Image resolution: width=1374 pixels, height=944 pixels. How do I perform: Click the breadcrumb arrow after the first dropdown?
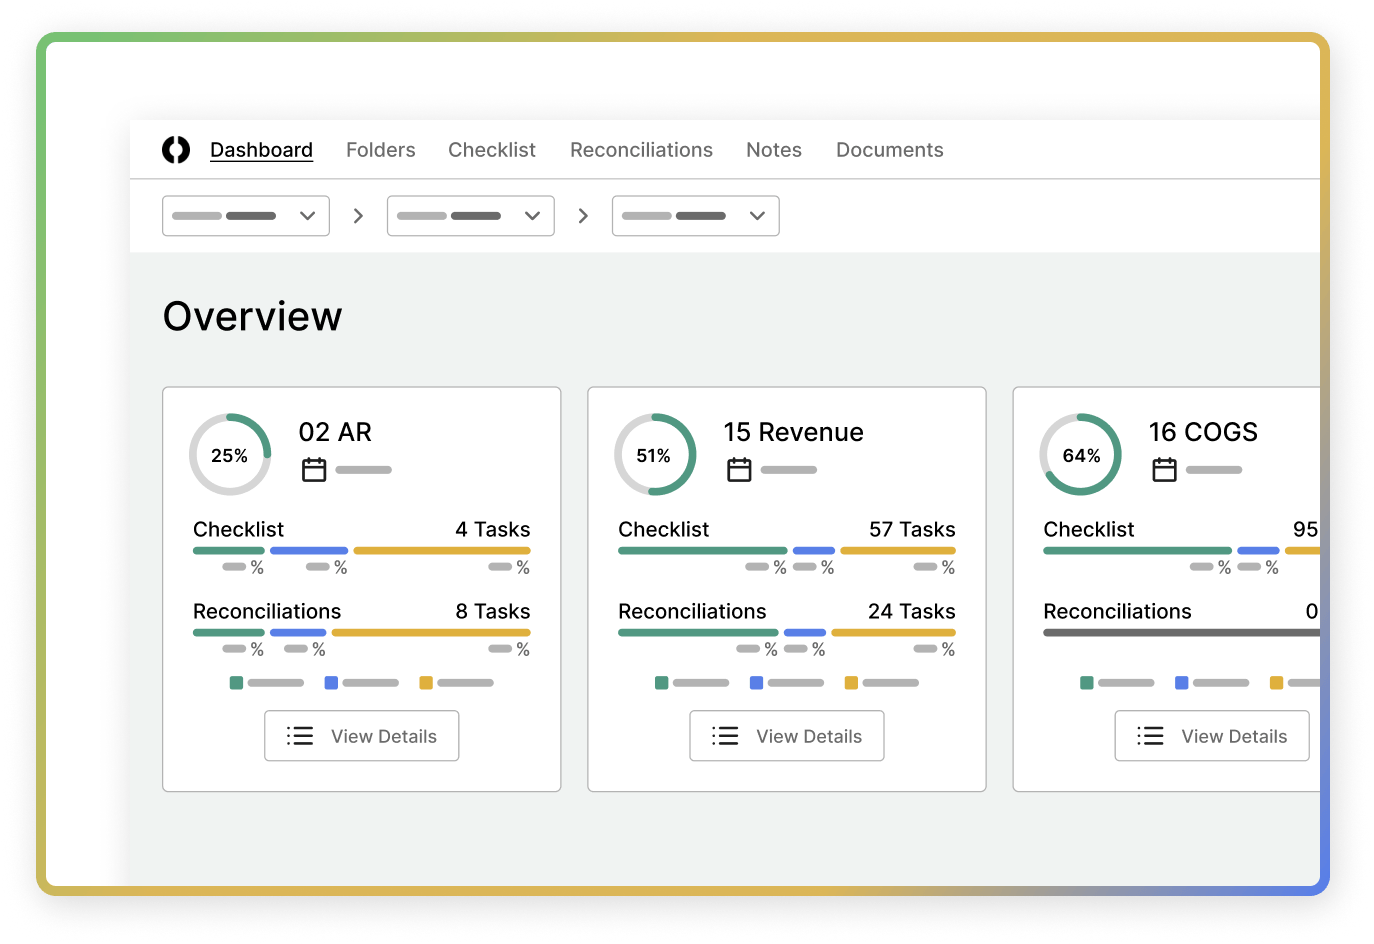pyautogui.click(x=358, y=216)
